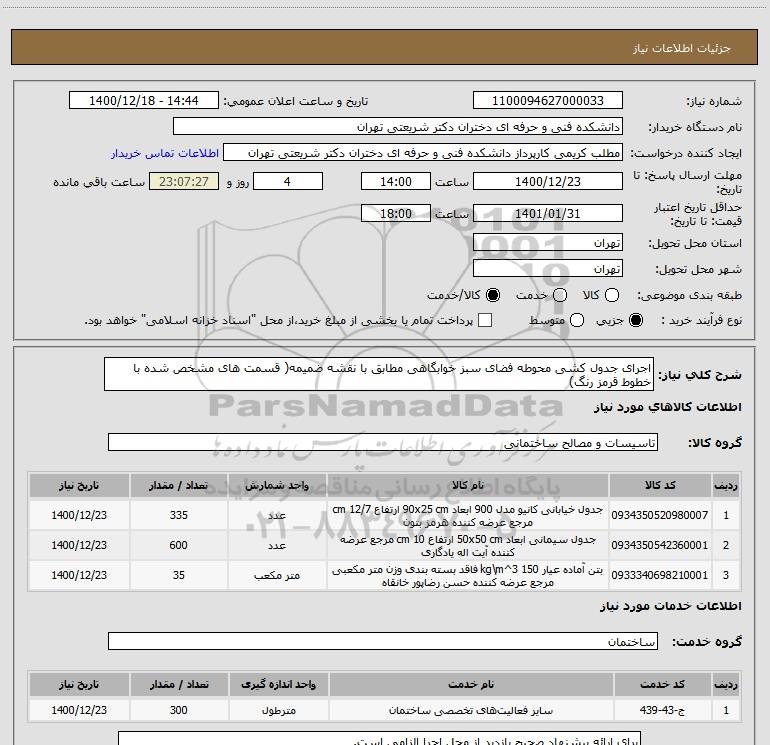Choose the جزیی purchase type
This screenshot has height=745, width=770.
tap(636, 320)
